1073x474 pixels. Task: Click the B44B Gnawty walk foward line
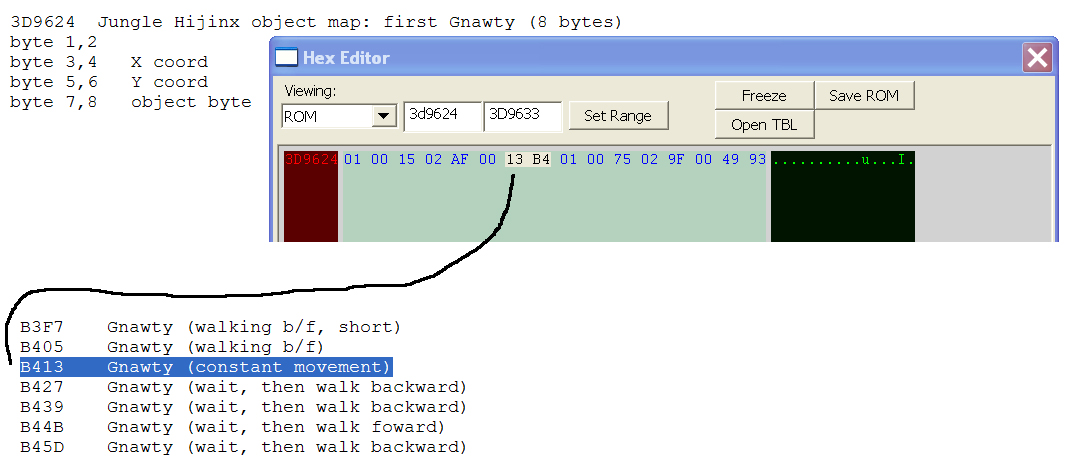coord(232,427)
